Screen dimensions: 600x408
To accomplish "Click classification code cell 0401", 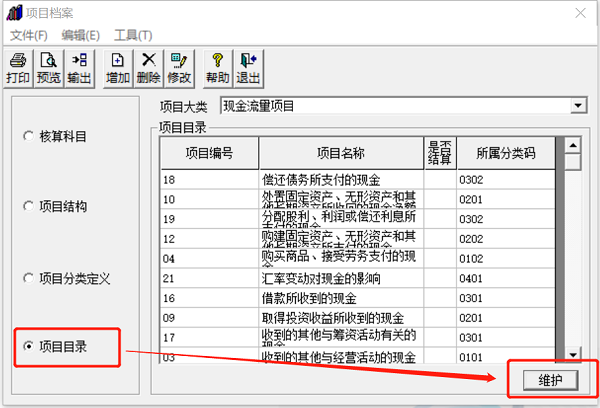I will [x=506, y=278].
